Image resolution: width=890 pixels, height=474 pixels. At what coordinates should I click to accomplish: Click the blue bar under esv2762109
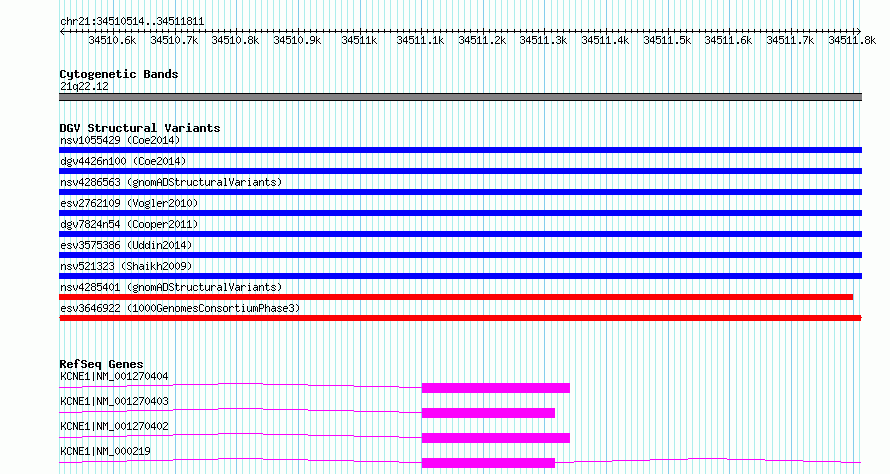[460, 213]
